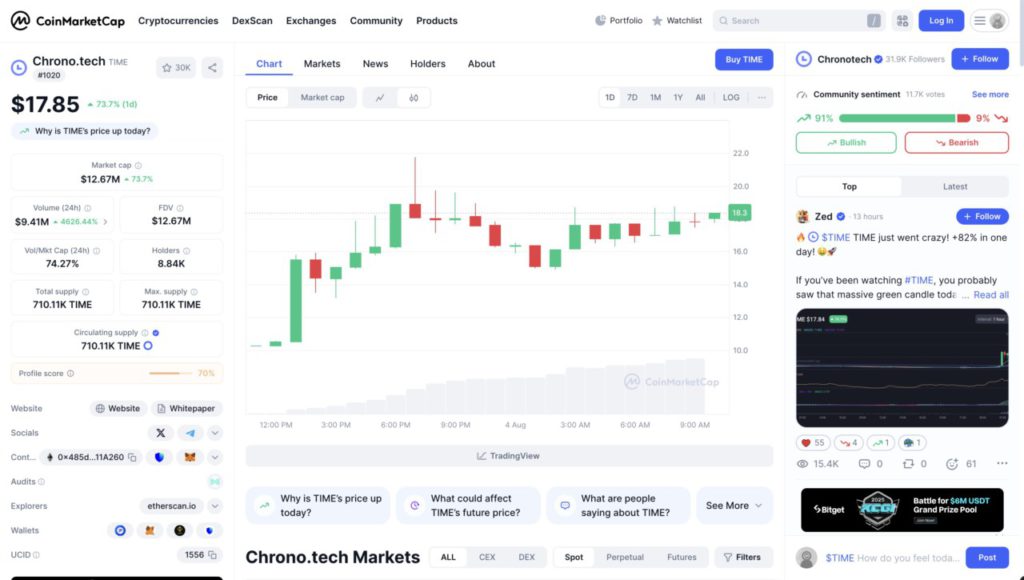
Task: Expand the Explorers dropdown chevron
Action: pyautogui.click(x=215, y=506)
